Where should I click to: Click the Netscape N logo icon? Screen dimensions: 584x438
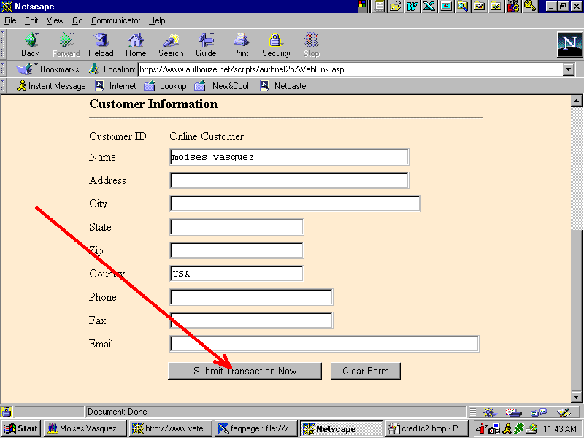coord(569,45)
